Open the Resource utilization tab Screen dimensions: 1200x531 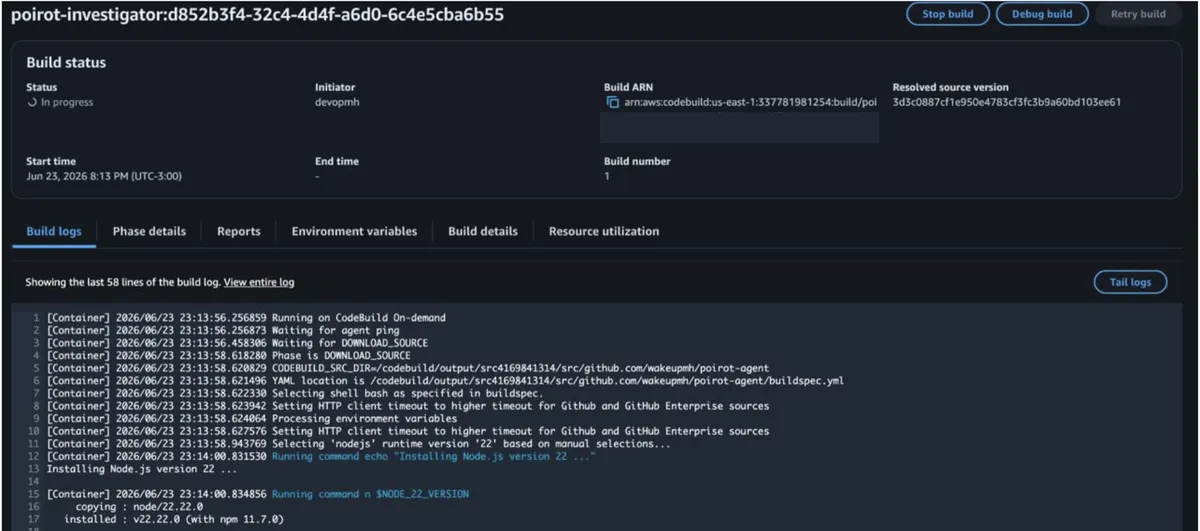coord(604,231)
